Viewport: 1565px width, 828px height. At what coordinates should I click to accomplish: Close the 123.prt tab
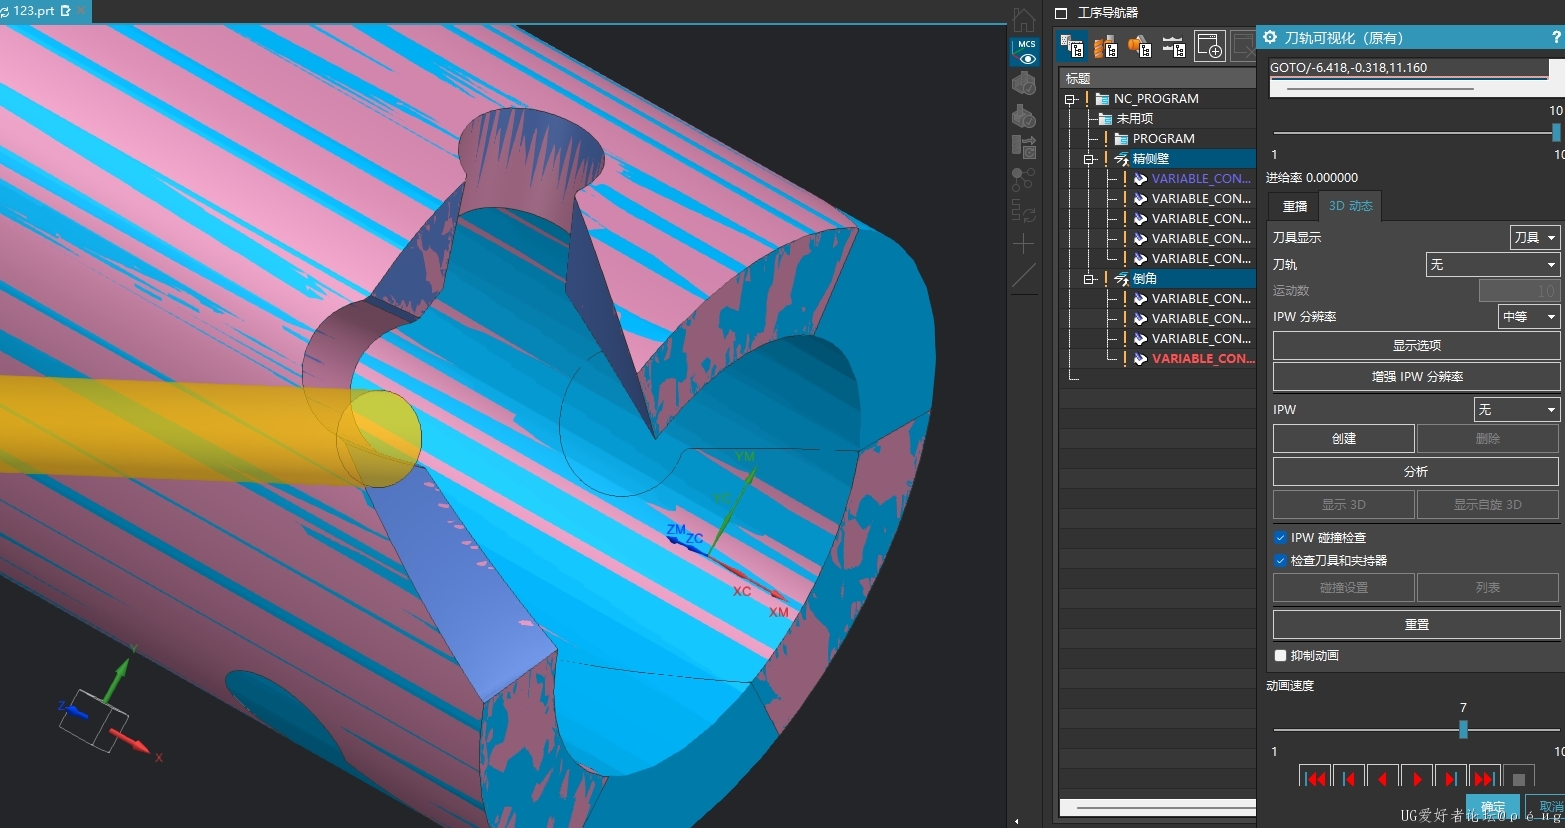[x=82, y=11]
